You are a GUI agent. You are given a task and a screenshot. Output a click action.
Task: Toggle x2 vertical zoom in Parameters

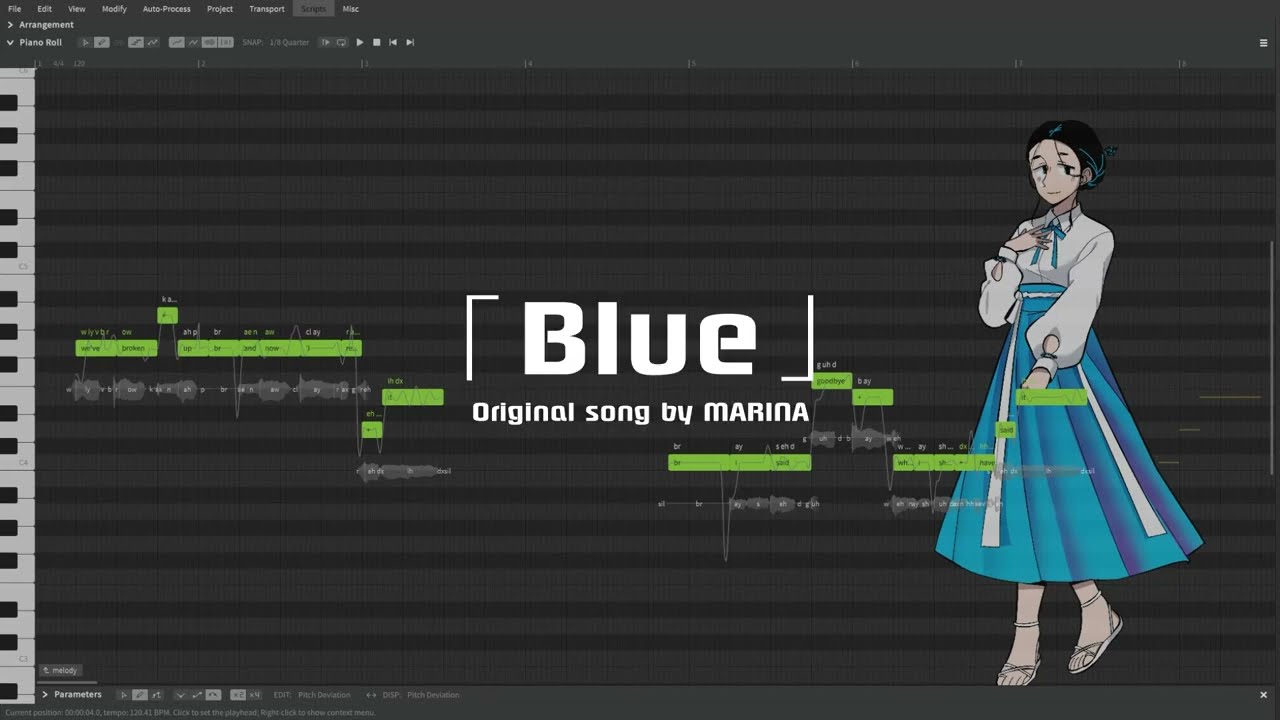click(x=238, y=694)
